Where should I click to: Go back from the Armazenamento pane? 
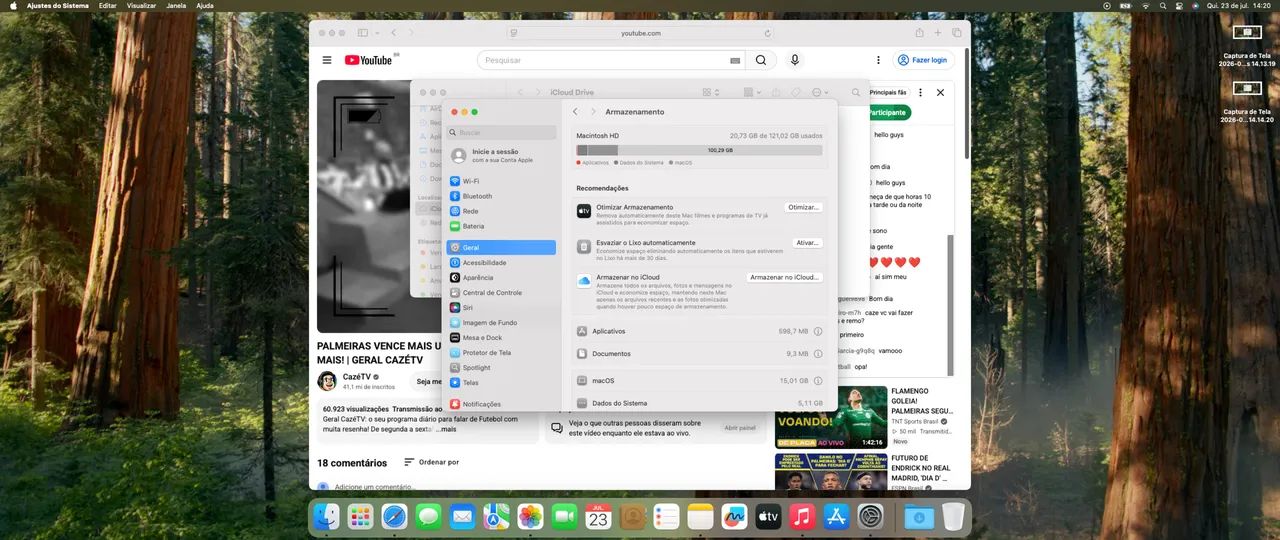click(x=575, y=112)
